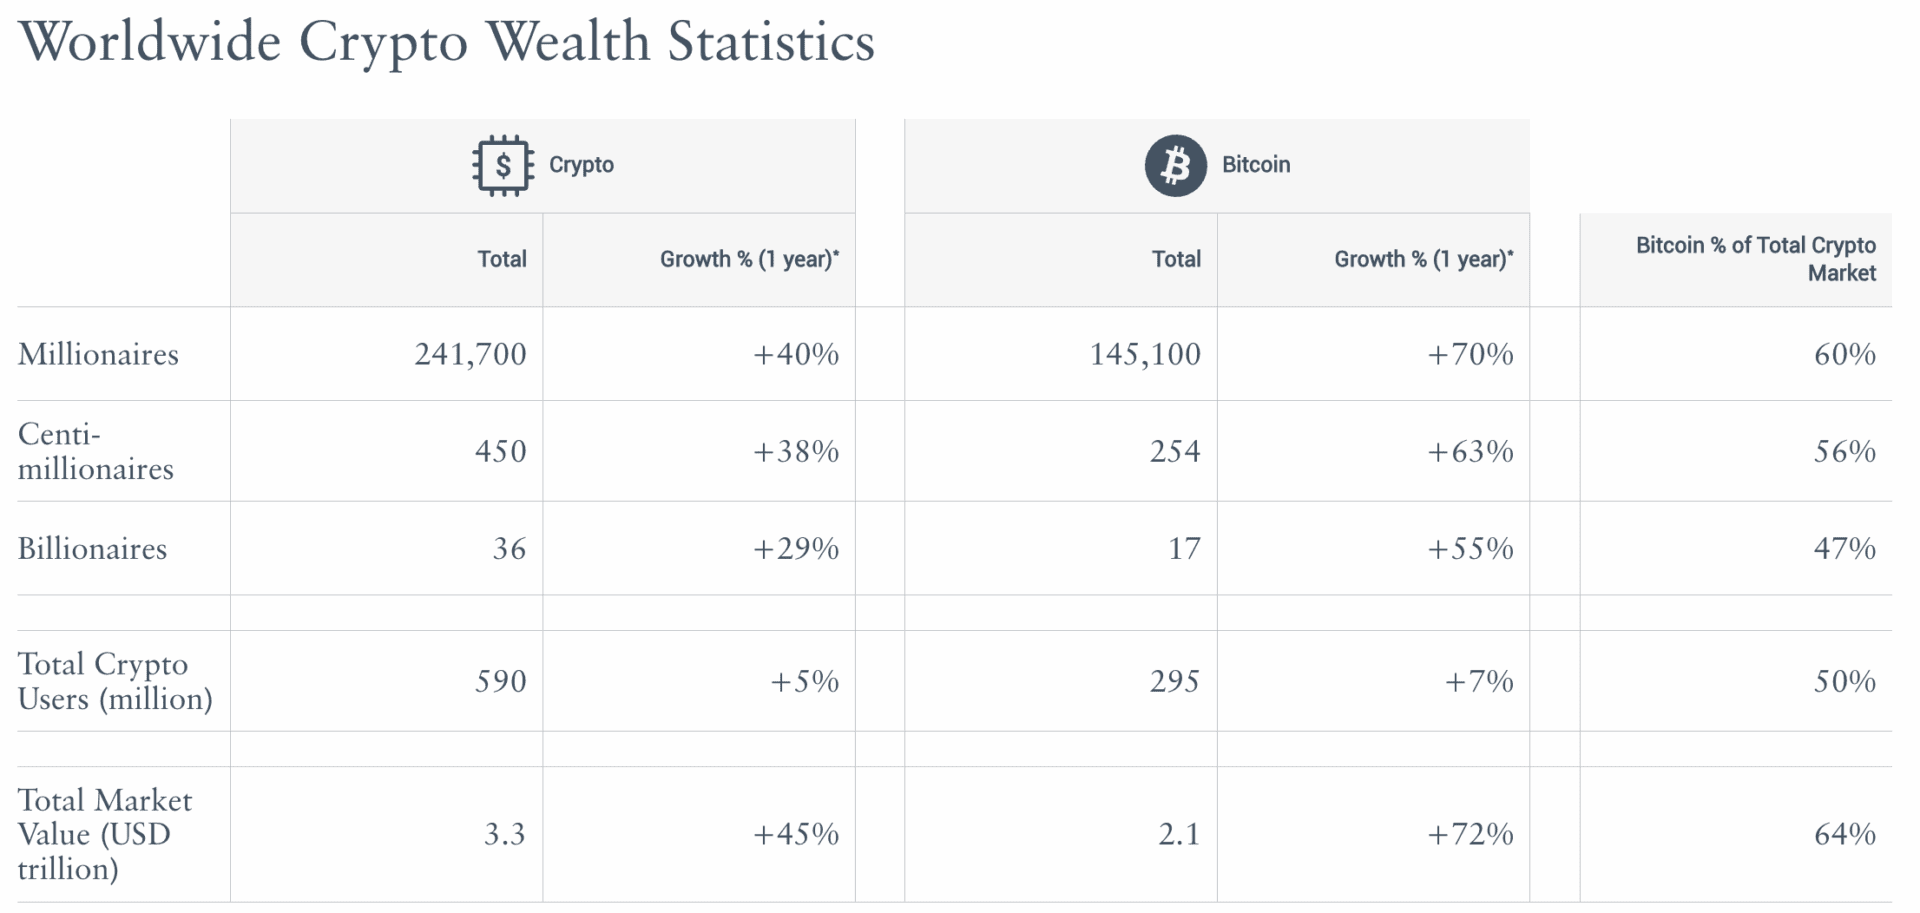1920x913 pixels.
Task: Click Crypto Growth % (1 year) header
Action: [x=749, y=259]
